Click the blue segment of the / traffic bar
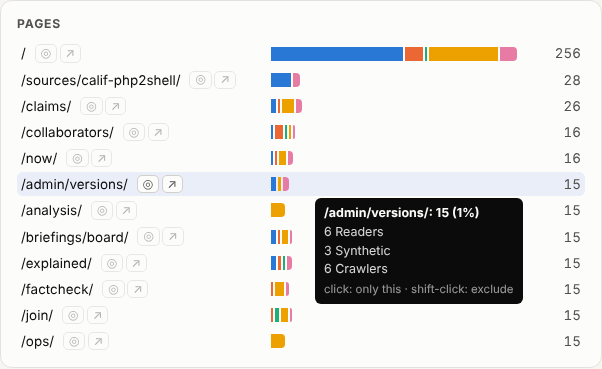602x369 pixels. click(337, 54)
